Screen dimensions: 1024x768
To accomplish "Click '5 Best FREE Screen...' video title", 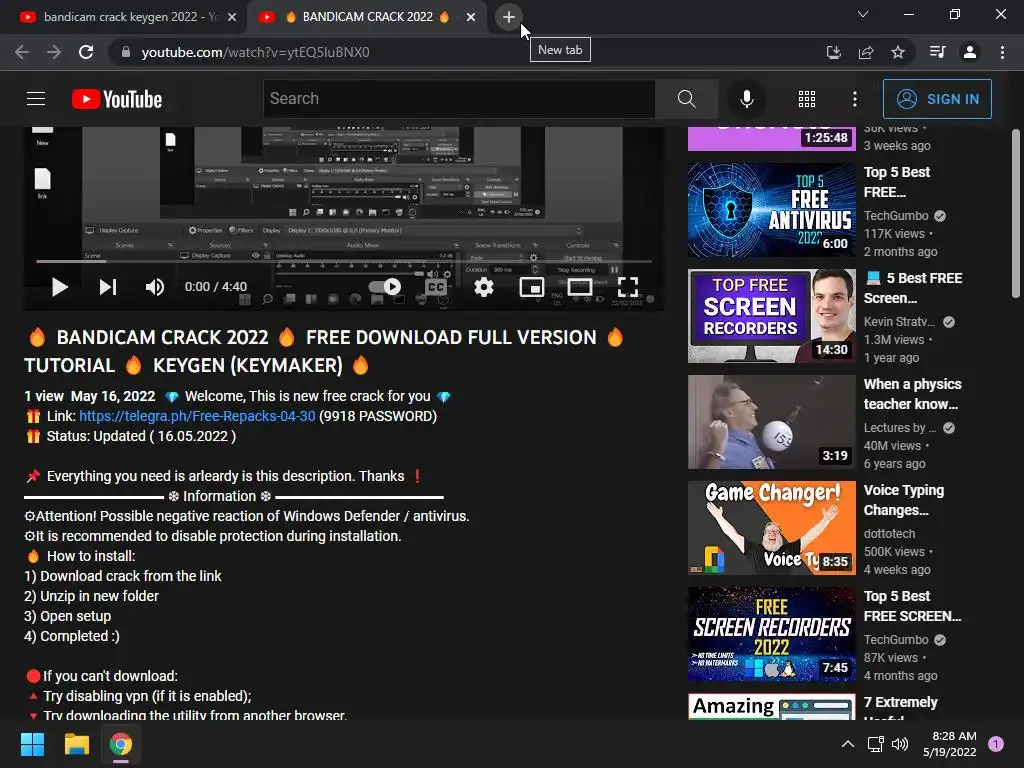I will (x=913, y=288).
